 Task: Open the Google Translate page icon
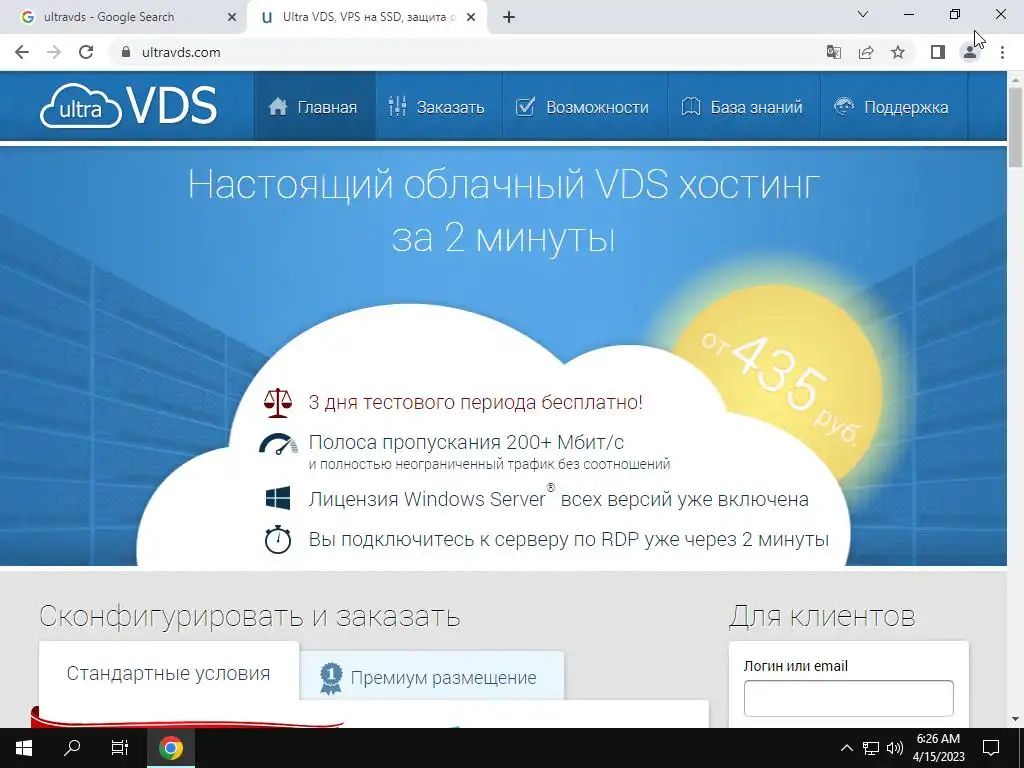point(833,52)
